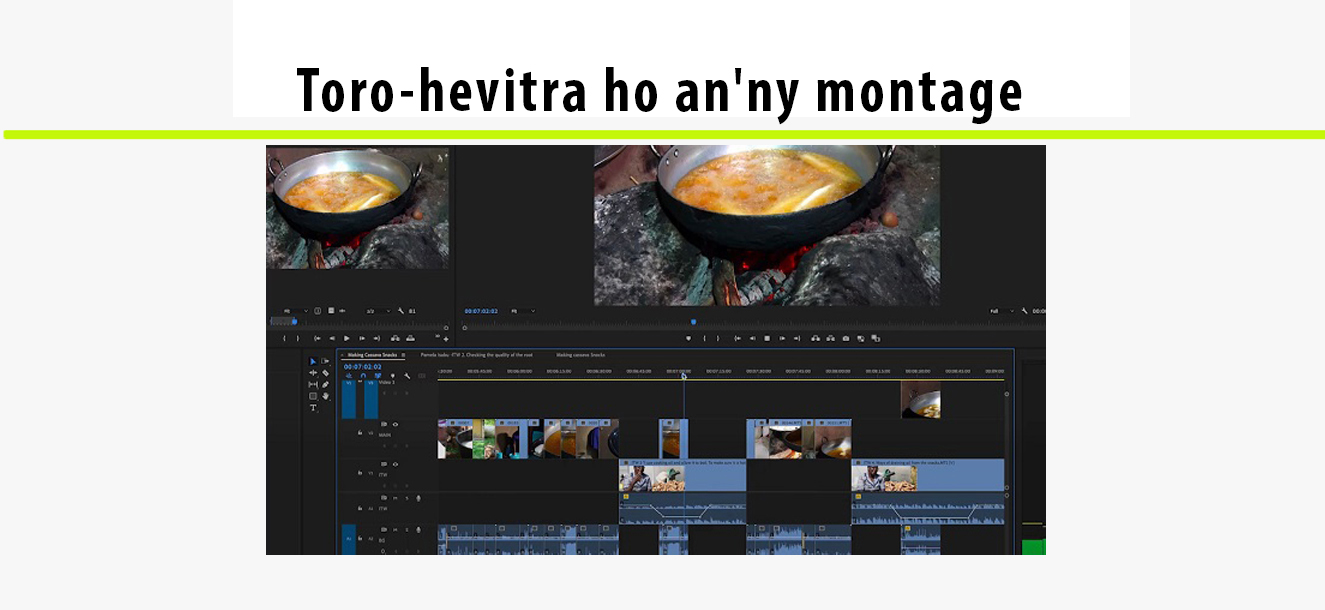Viewport: 1325px width, 610px height.
Task: Click Extract button in Program monitor
Action: click(831, 338)
